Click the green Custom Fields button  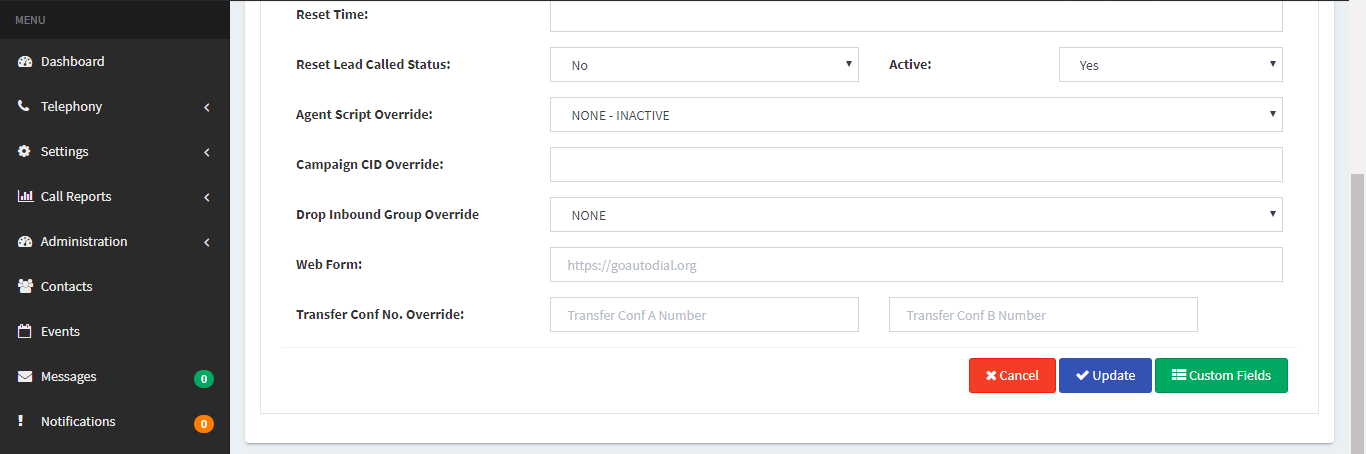pyautogui.click(x=1221, y=376)
